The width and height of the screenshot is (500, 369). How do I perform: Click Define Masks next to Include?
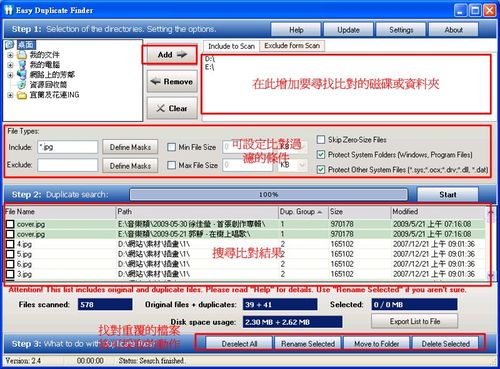(130, 147)
